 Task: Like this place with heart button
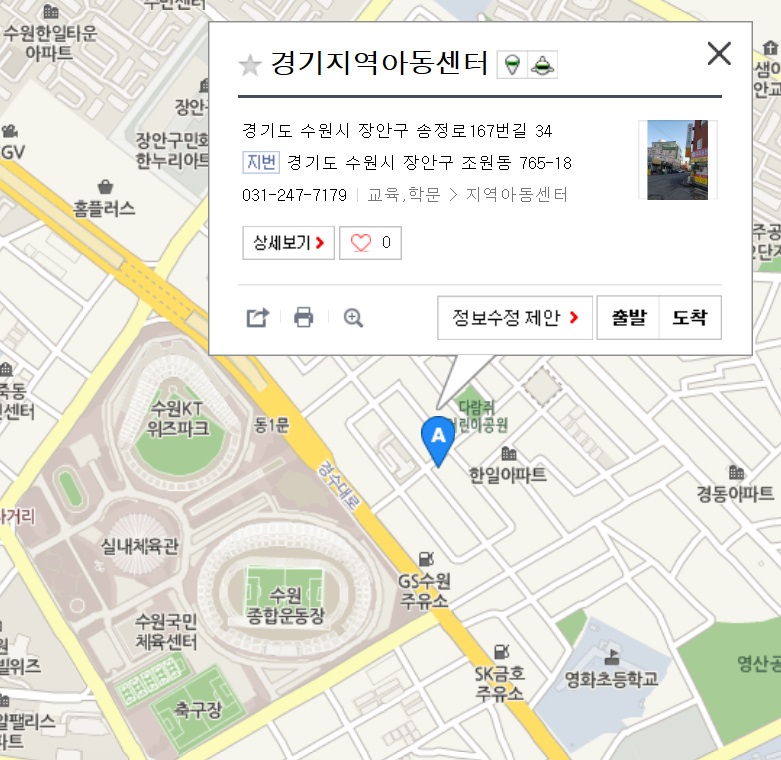(370, 243)
